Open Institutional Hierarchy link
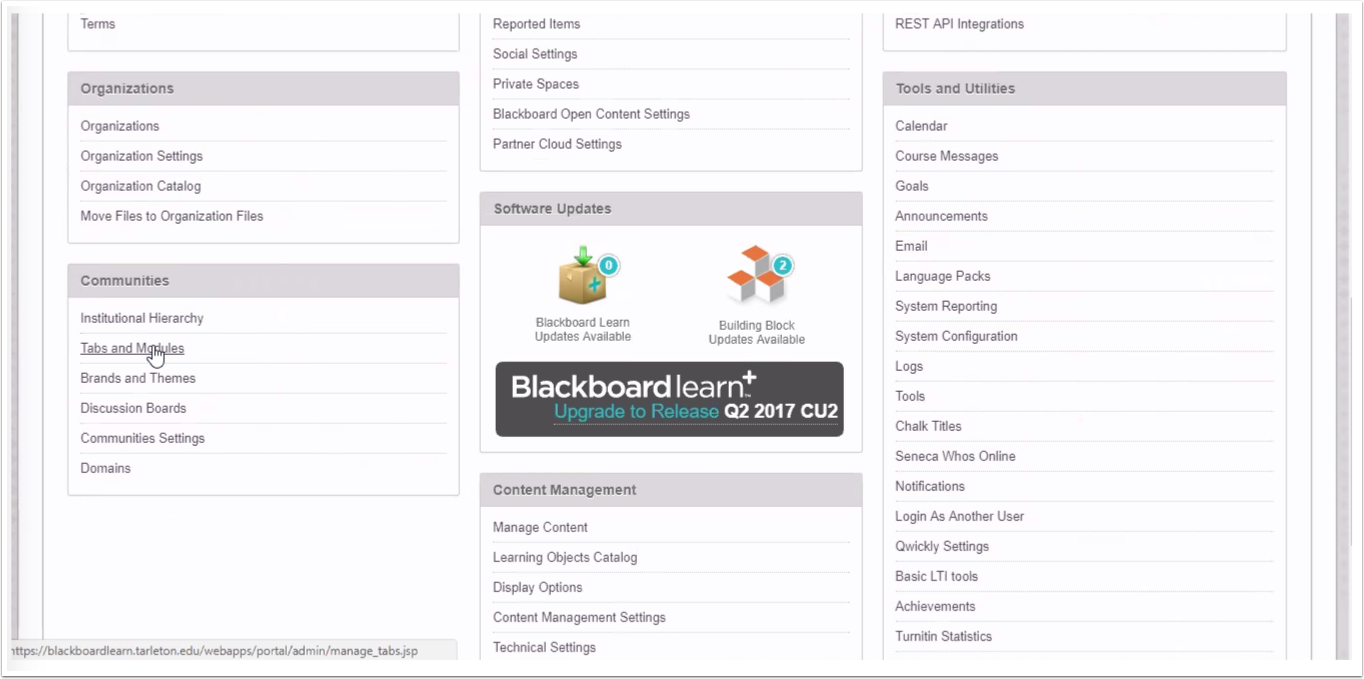Image resolution: width=1364 pixels, height=679 pixels. [142, 318]
